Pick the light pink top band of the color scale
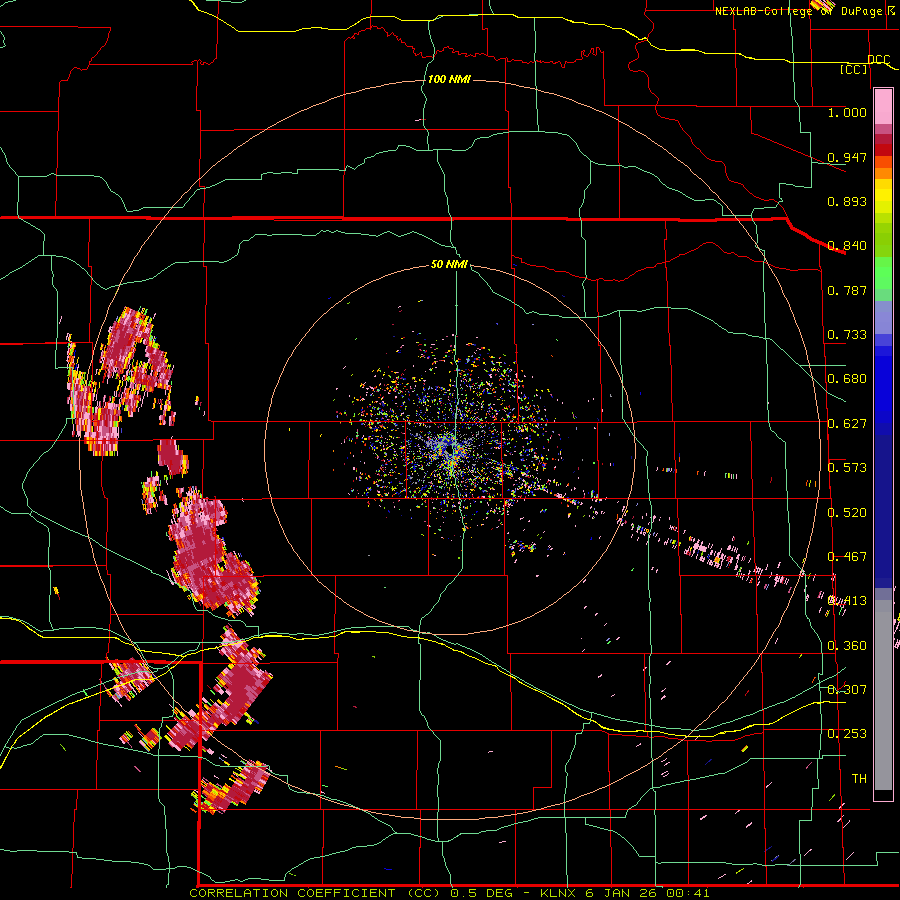The width and height of the screenshot is (900, 900). 883,107
